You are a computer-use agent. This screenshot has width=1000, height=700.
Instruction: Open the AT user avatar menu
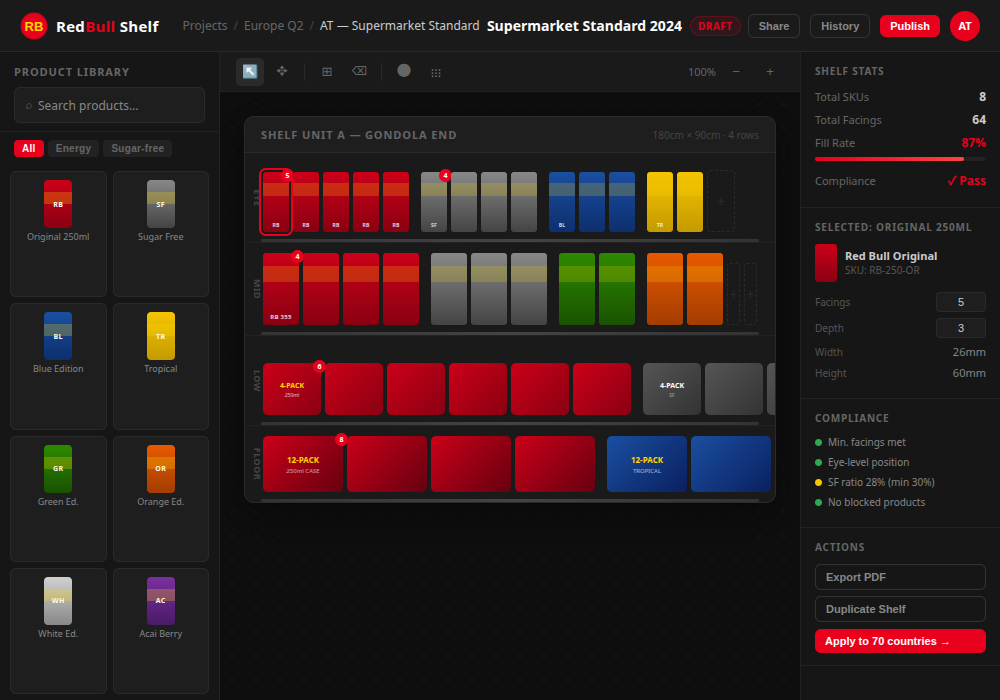[x=965, y=26]
